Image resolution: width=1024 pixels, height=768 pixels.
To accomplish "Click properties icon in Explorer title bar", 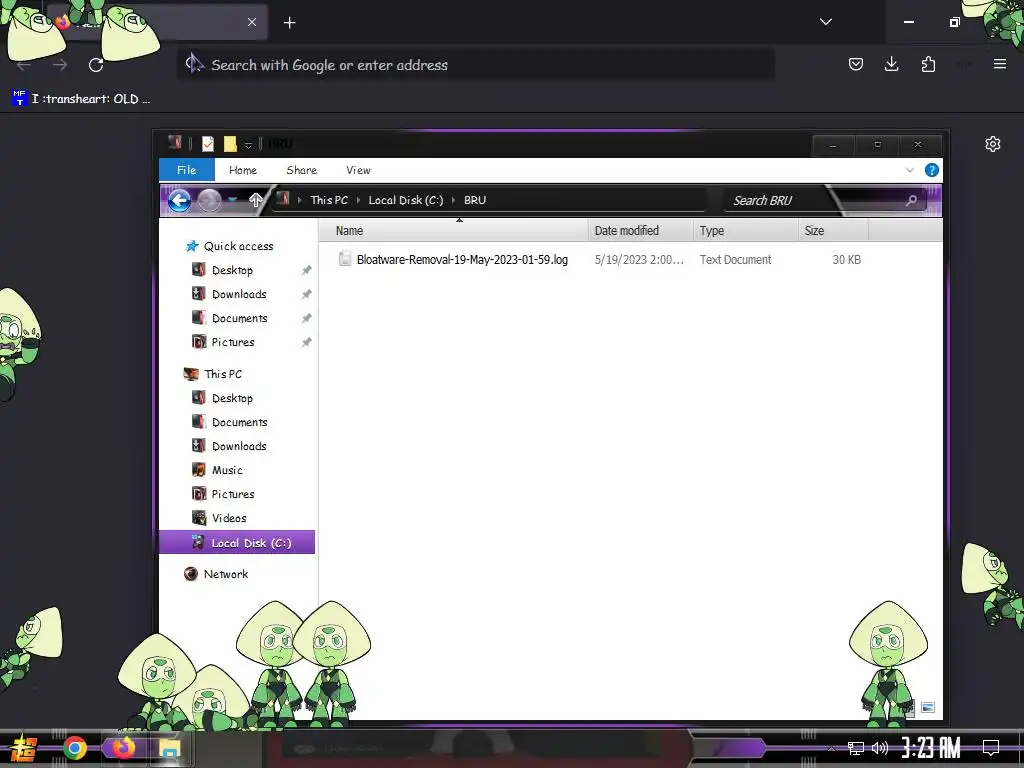I will [208, 144].
